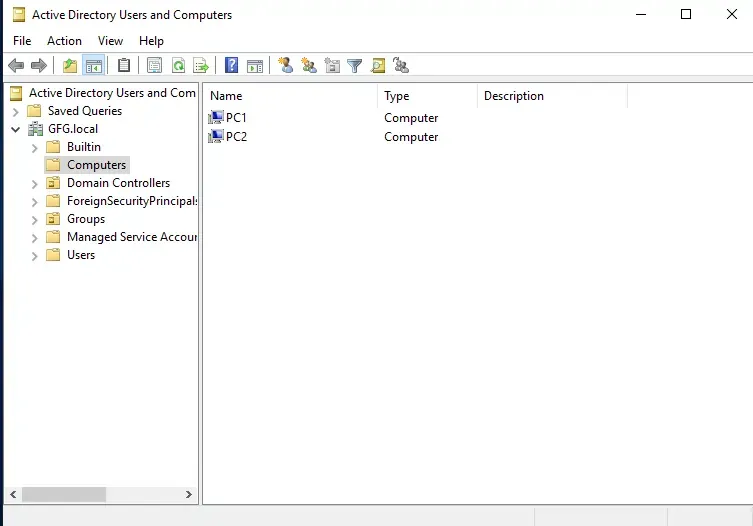The width and height of the screenshot is (753, 526).
Task: Maximize the Active Directory window
Action: (686, 14)
